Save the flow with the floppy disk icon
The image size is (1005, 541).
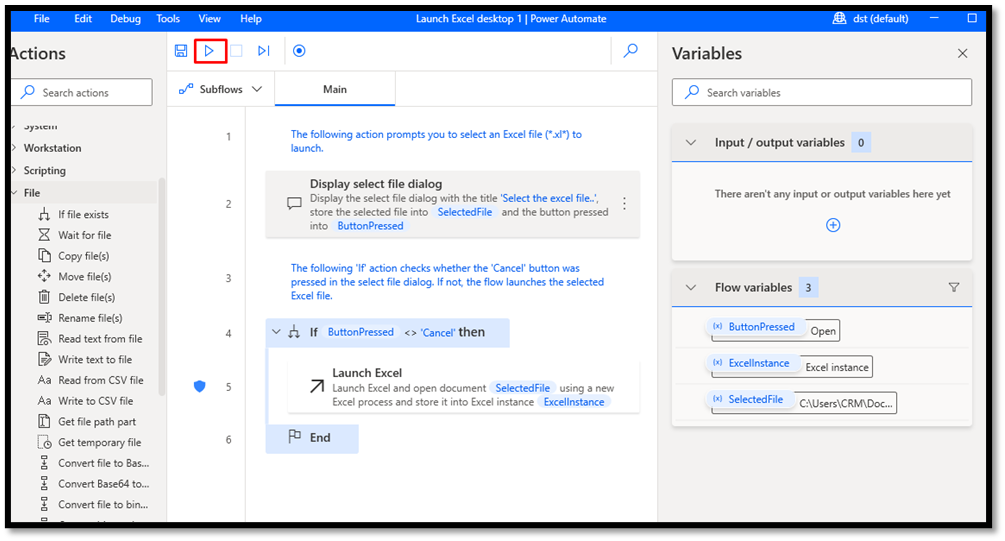tap(181, 51)
